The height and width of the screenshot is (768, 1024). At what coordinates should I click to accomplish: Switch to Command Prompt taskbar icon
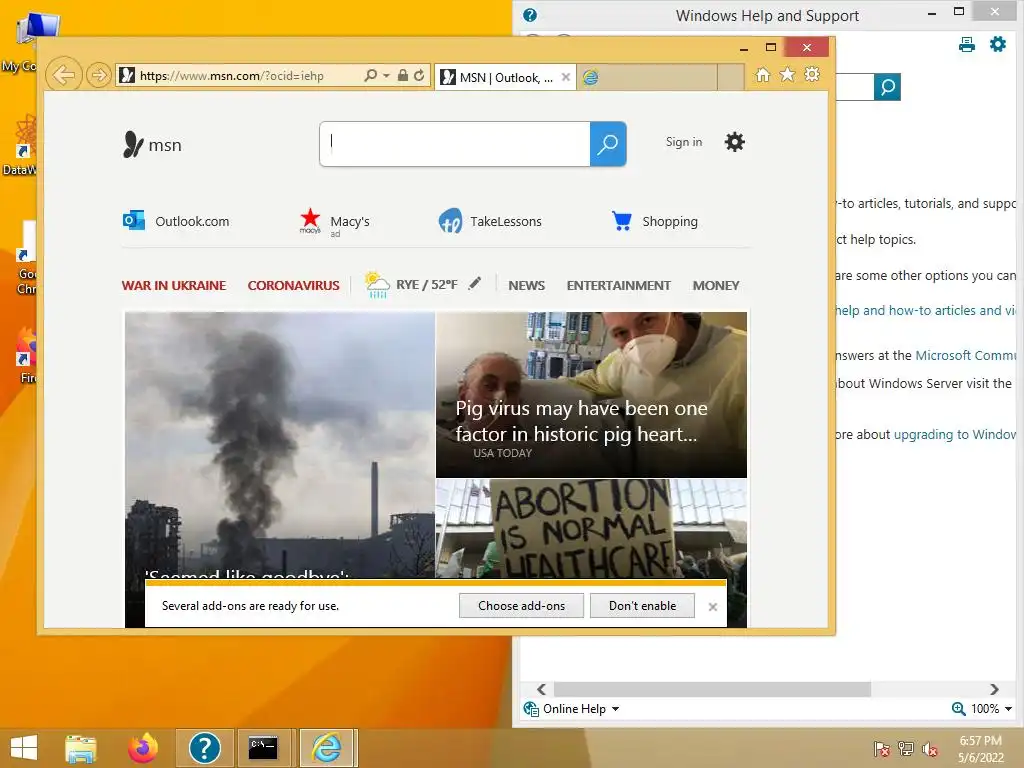263,748
